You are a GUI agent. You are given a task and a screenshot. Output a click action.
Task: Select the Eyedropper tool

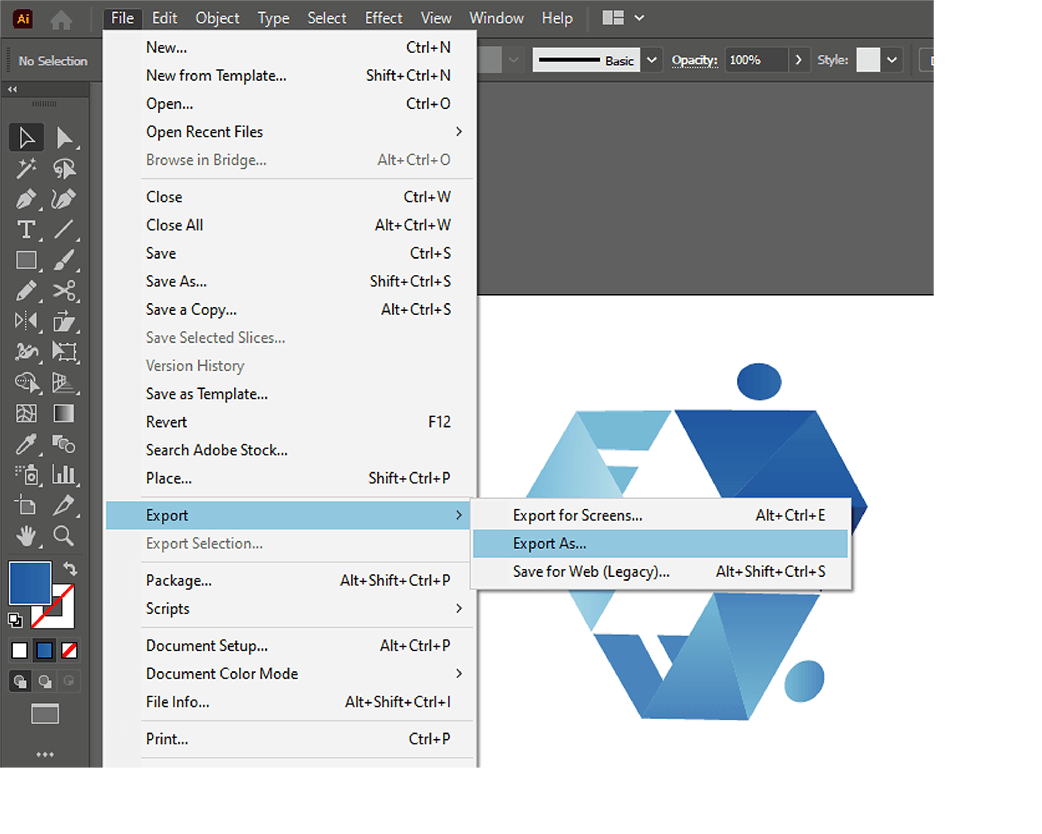(x=26, y=444)
